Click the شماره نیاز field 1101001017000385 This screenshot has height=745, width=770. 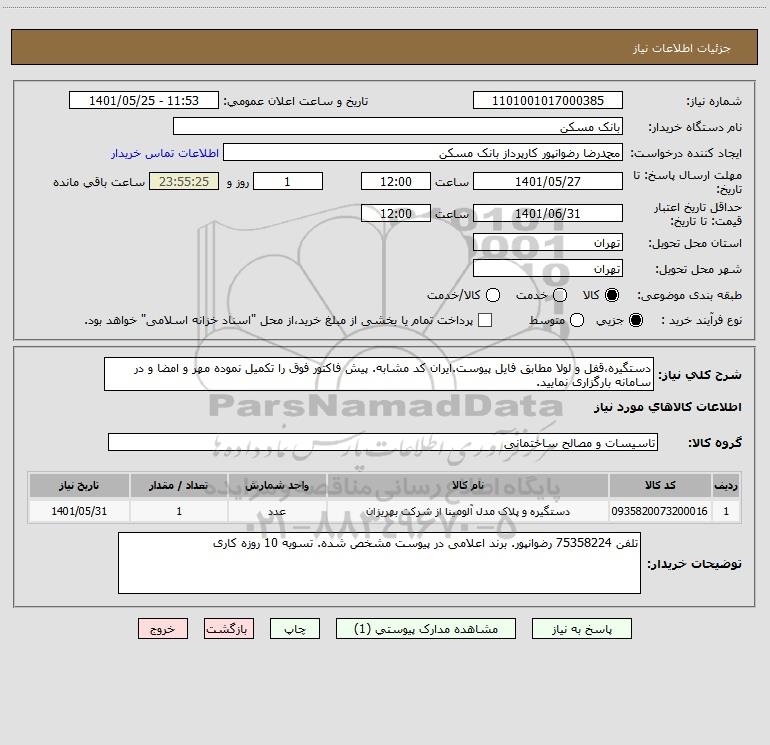tap(548, 100)
